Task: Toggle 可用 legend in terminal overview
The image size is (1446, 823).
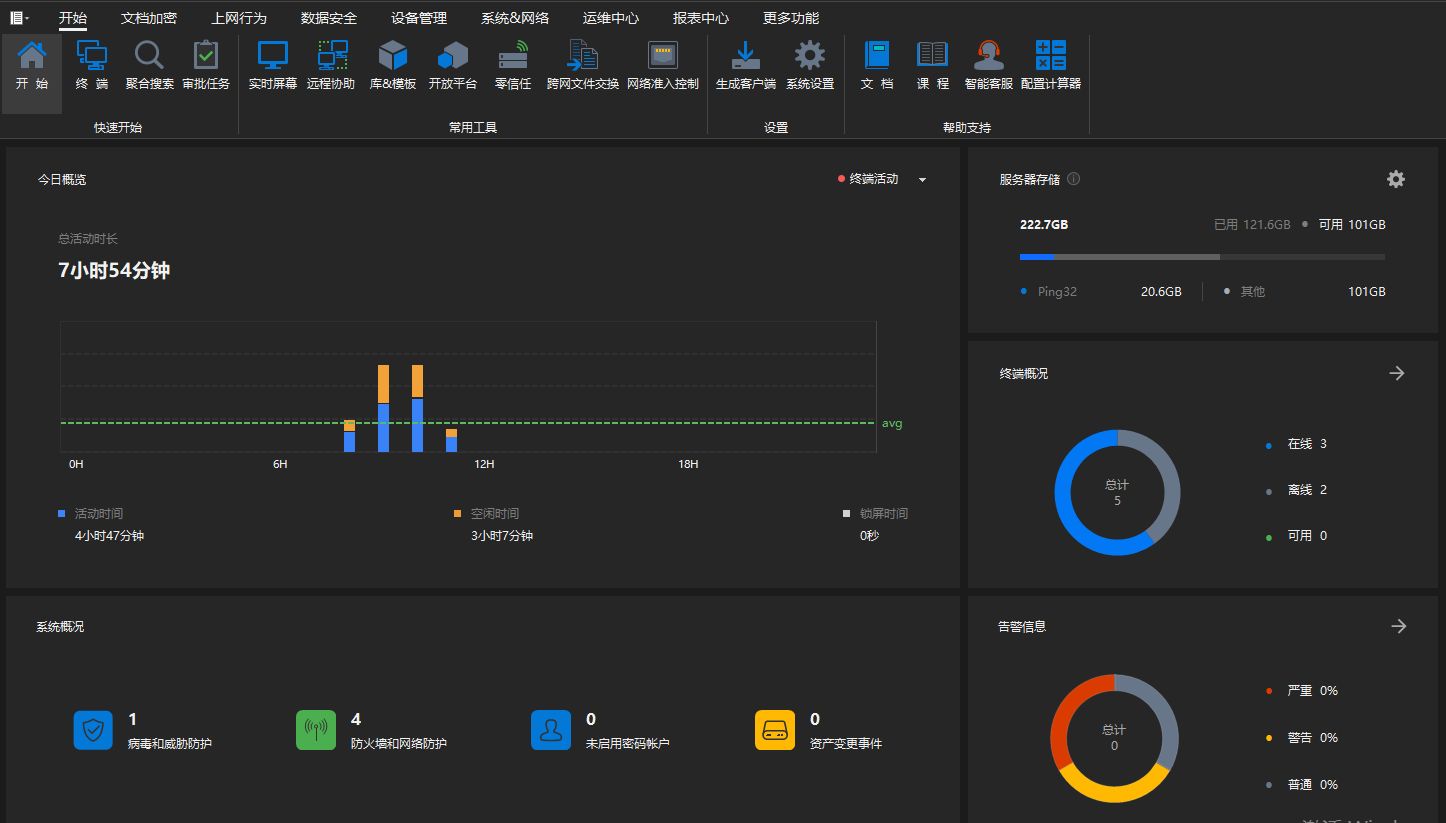Action: coord(1296,536)
